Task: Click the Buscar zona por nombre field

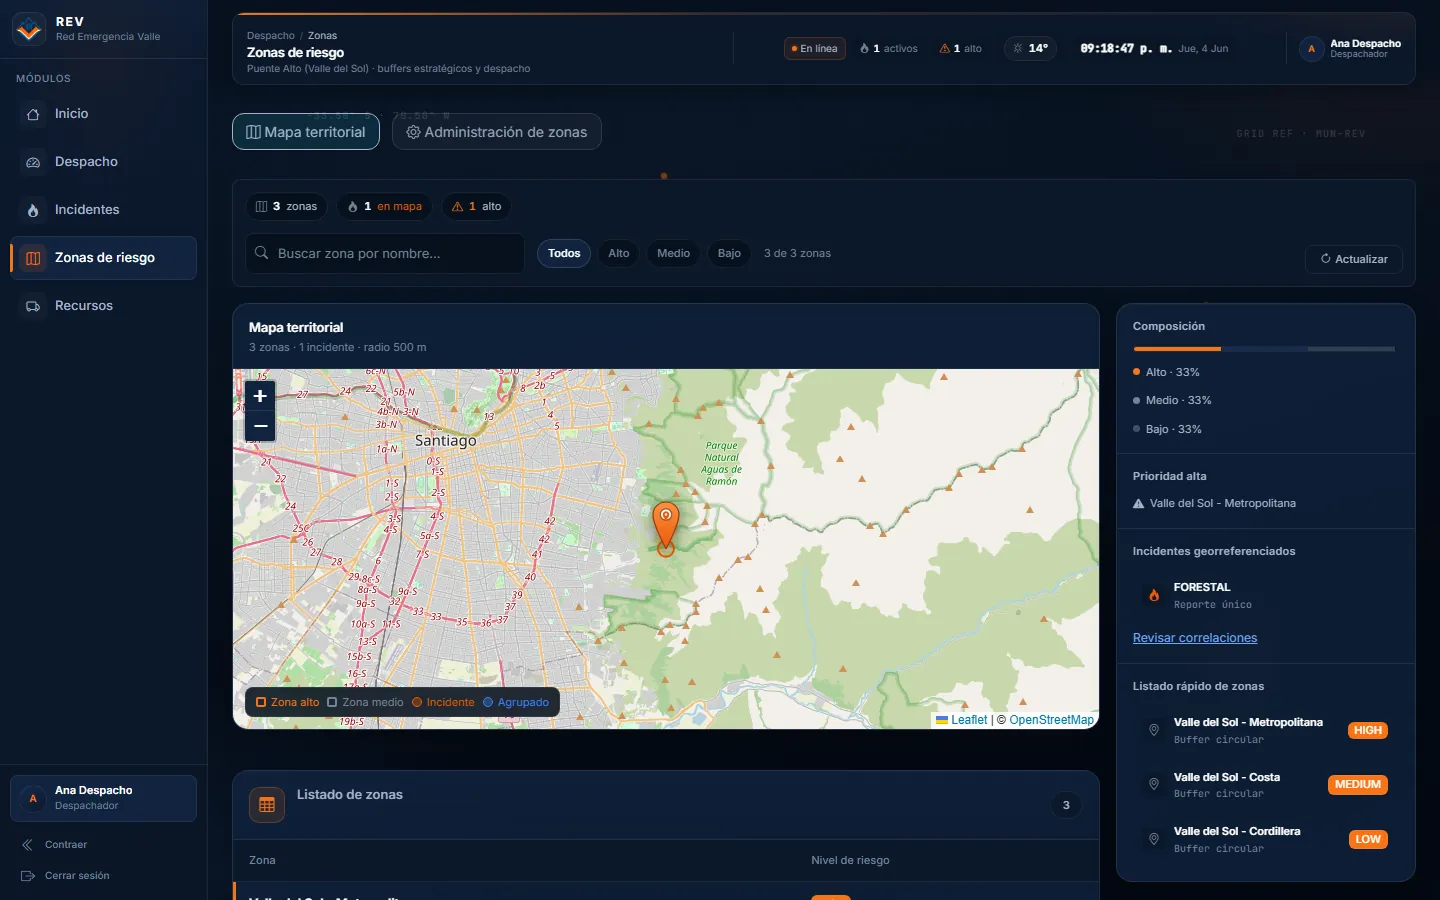Action: pyautogui.click(x=385, y=253)
